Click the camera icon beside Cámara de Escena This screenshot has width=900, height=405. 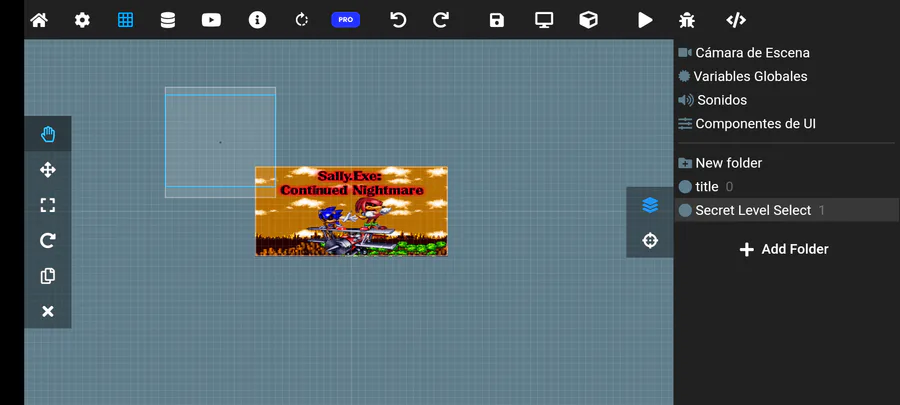[x=685, y=53]
